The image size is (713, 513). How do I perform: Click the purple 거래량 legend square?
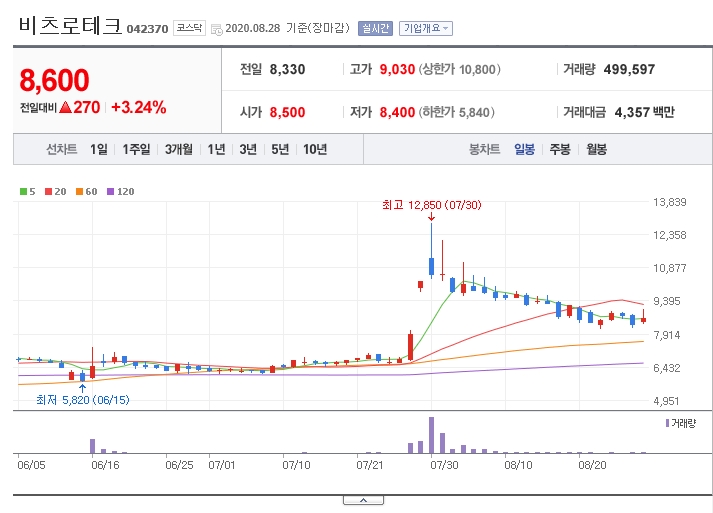pyautogui.click(x=667, y=423)
